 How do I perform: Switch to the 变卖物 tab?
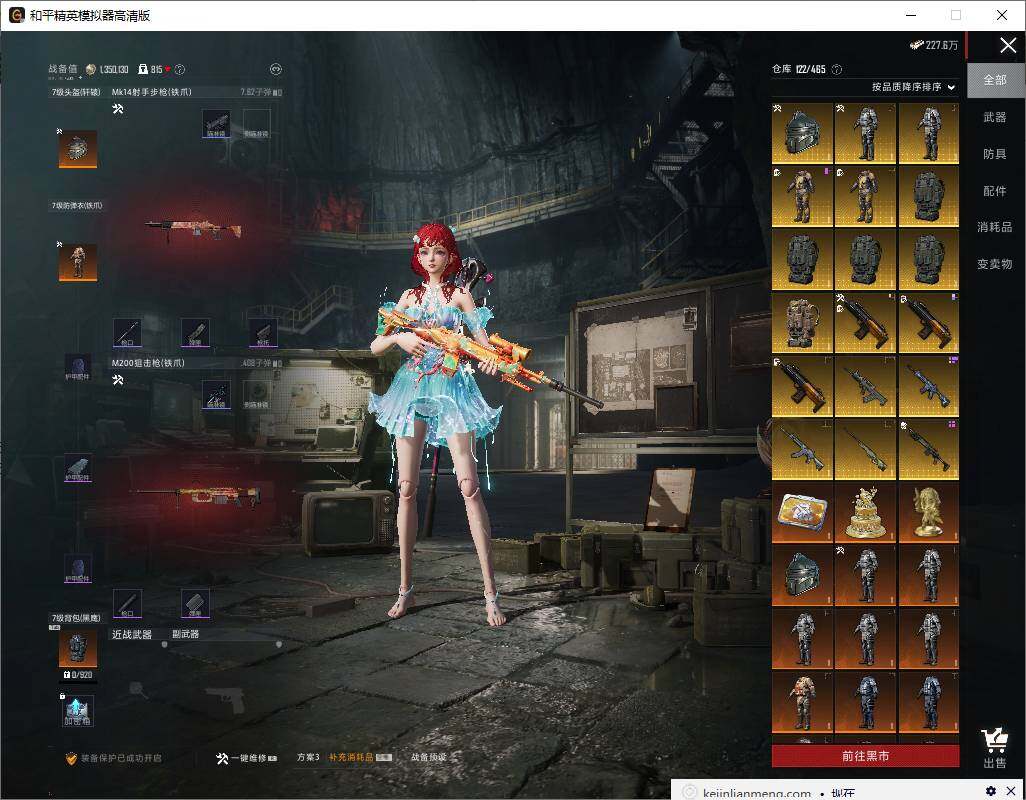[995, 264]
